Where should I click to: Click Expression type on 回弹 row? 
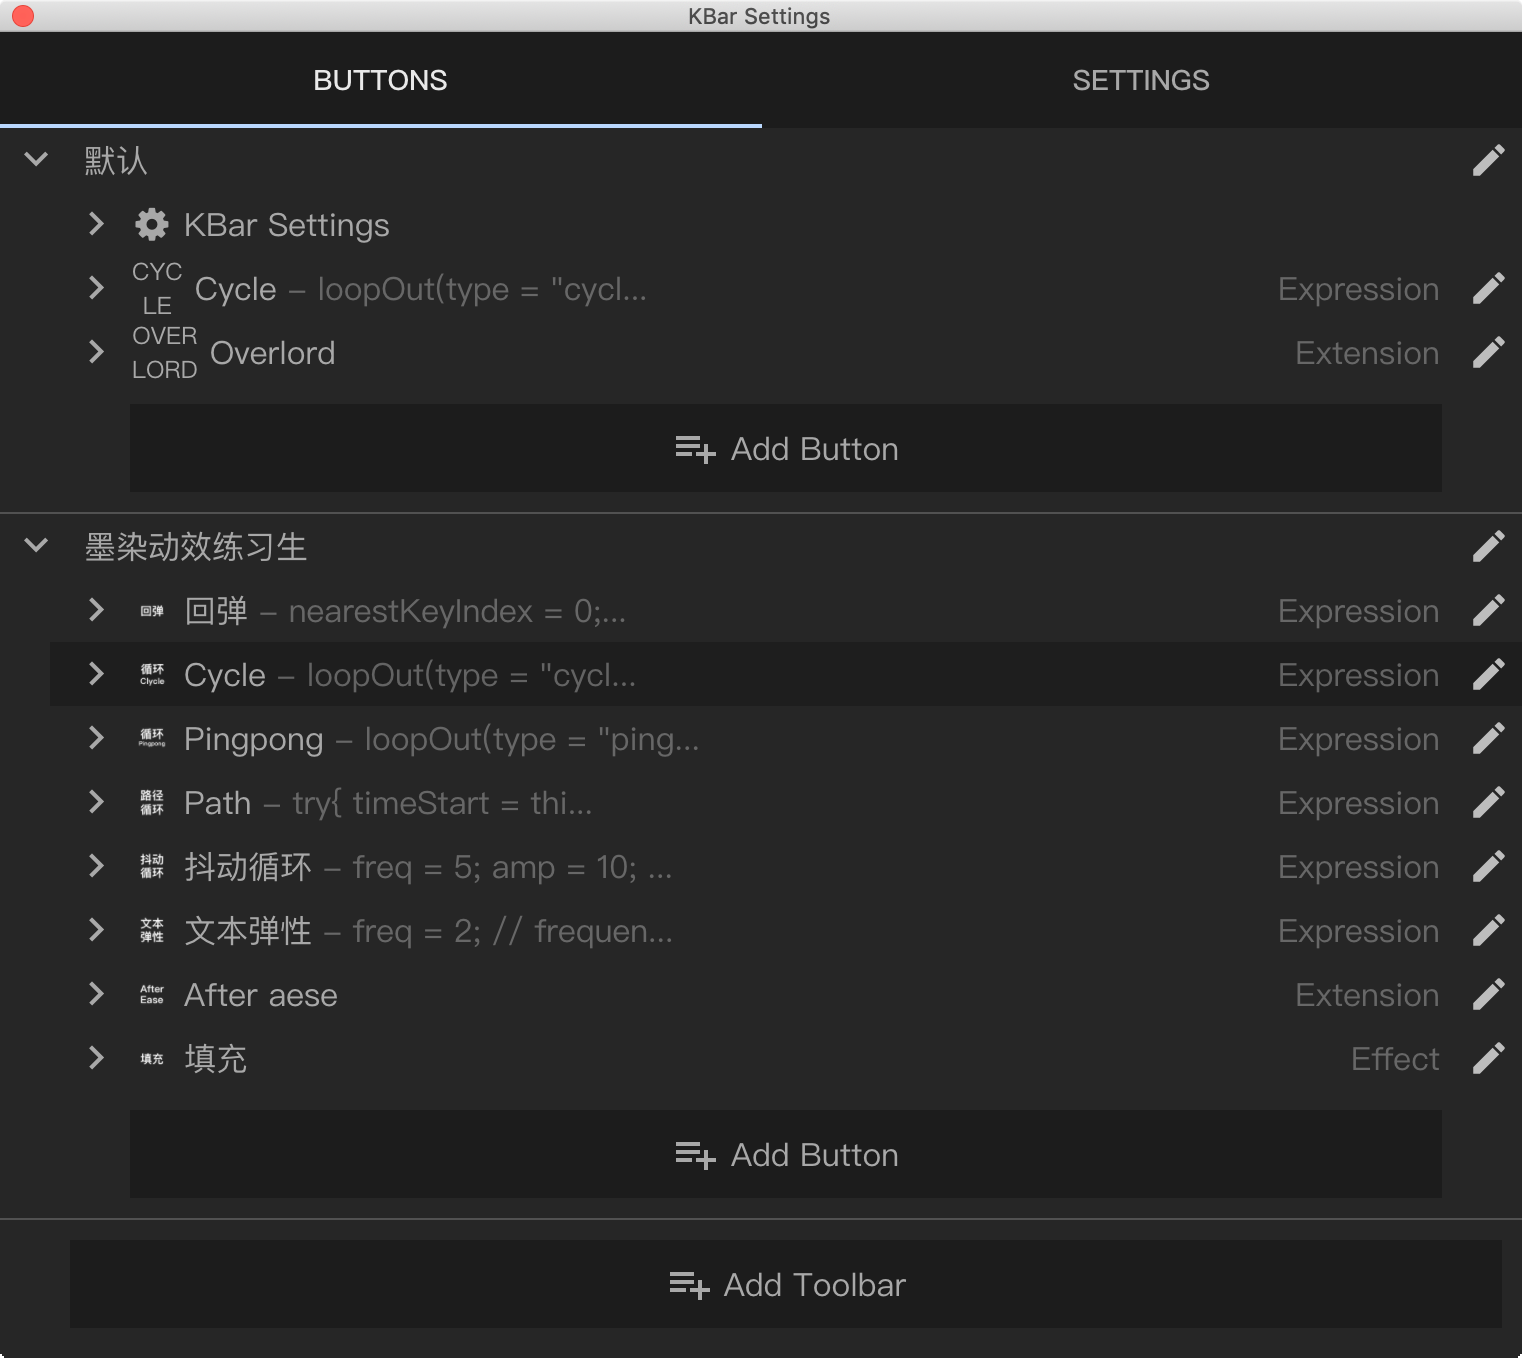pos(1359,611)
